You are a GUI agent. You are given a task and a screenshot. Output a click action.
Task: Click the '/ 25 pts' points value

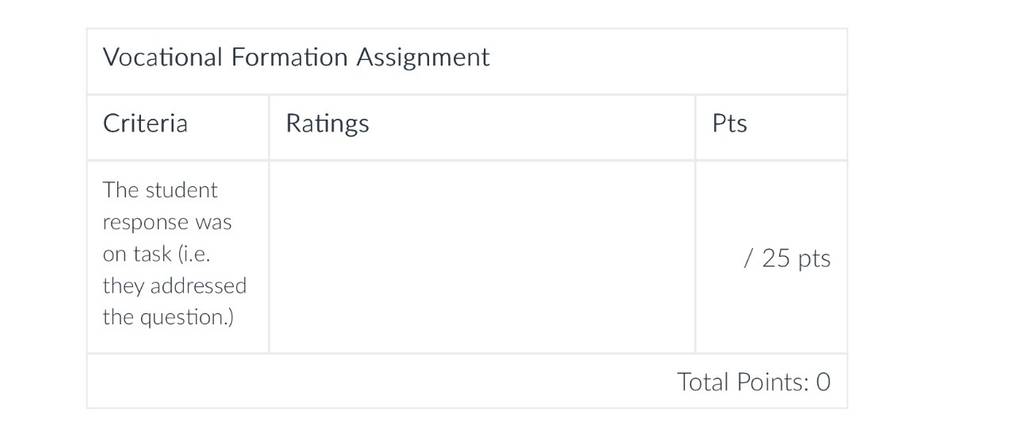pos(787,259)
